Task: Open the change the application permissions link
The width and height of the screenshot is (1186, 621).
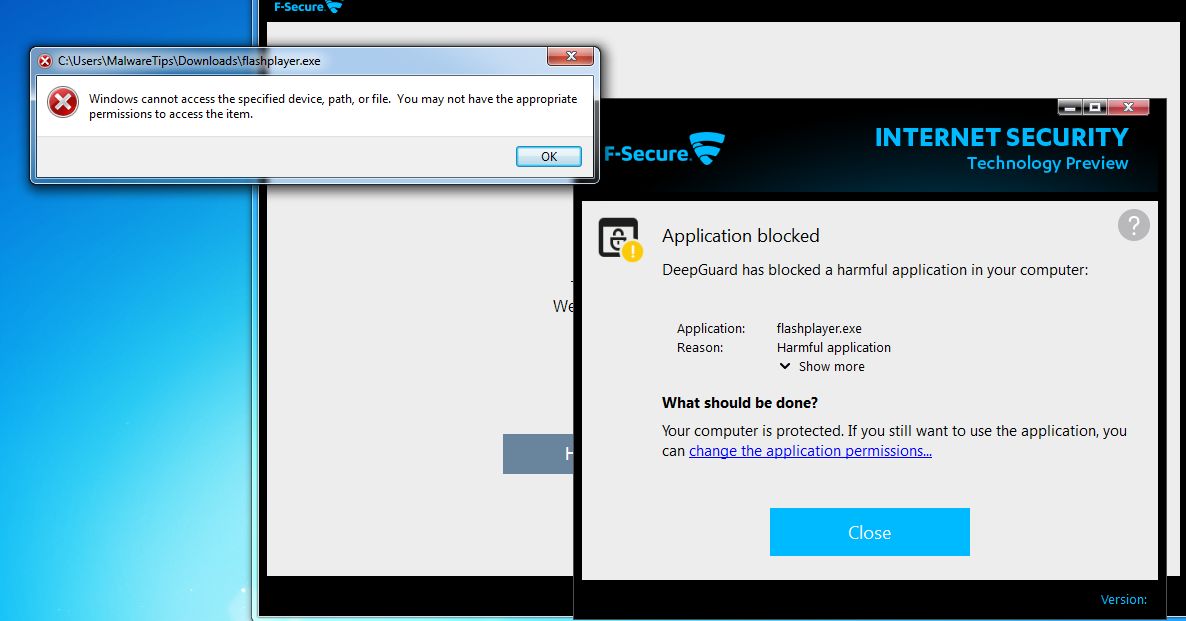Action: point(810,451)
